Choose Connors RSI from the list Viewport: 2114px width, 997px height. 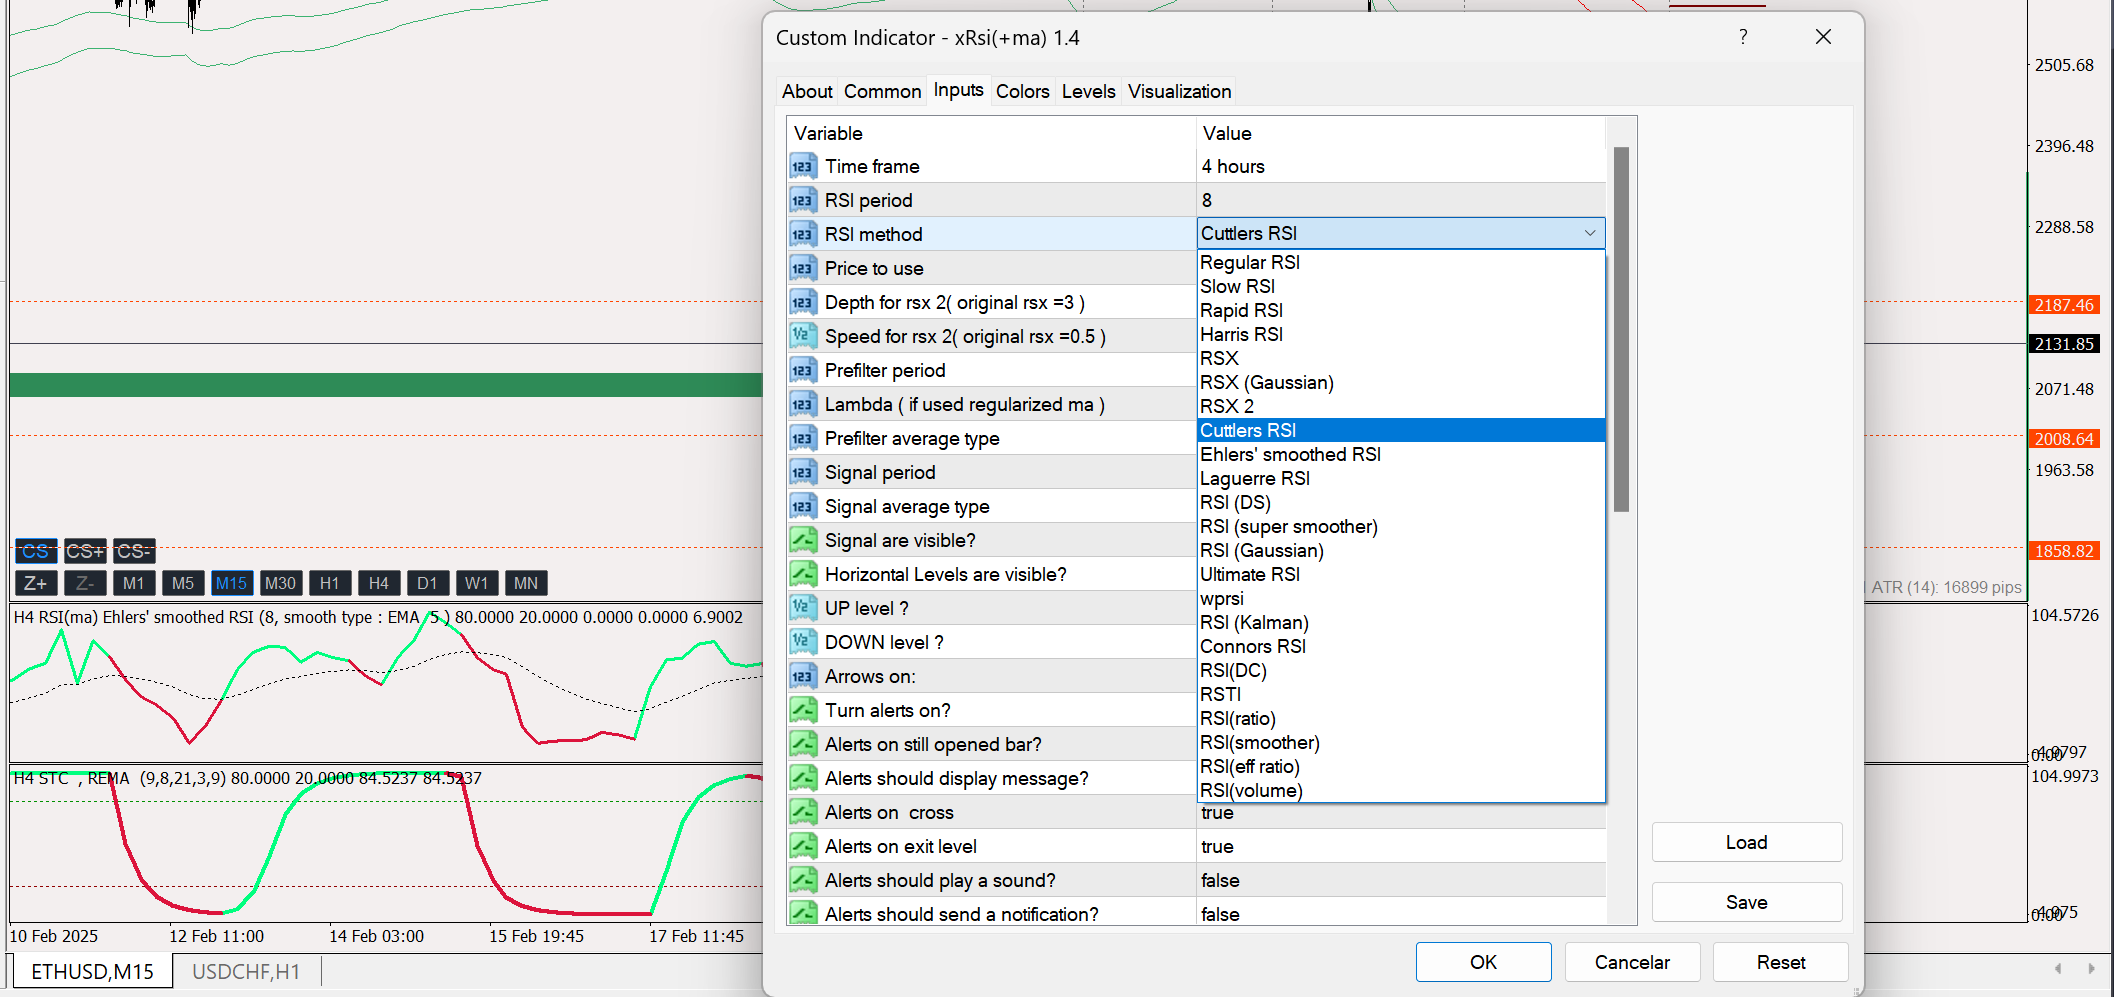coord(1401,646)
